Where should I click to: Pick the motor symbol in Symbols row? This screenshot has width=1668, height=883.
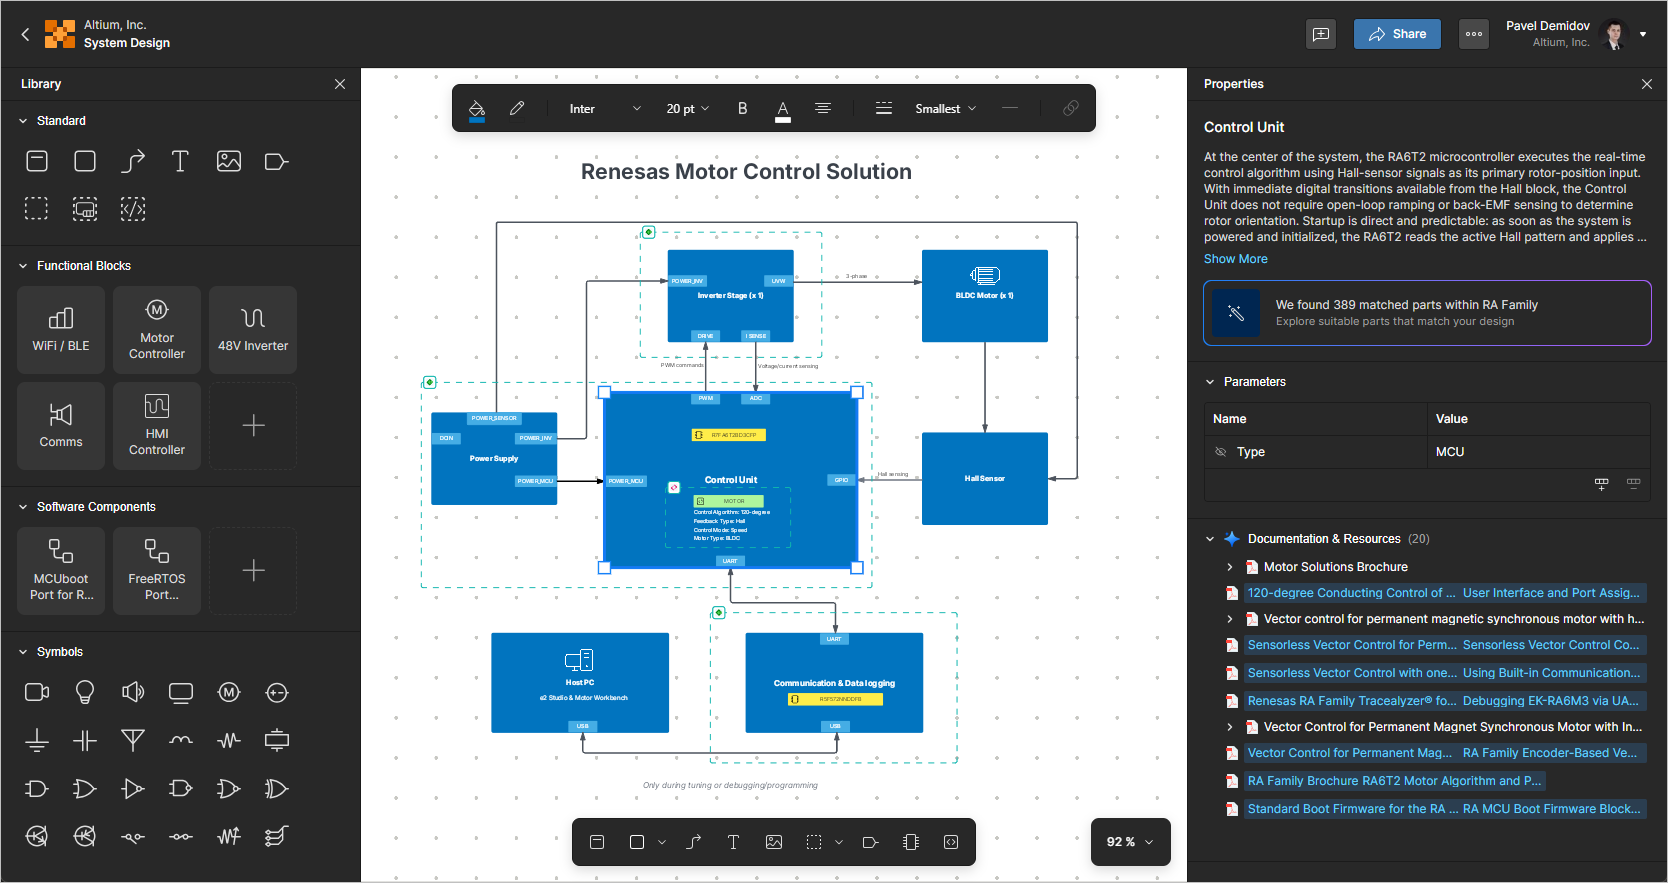[x=229, y=692]
